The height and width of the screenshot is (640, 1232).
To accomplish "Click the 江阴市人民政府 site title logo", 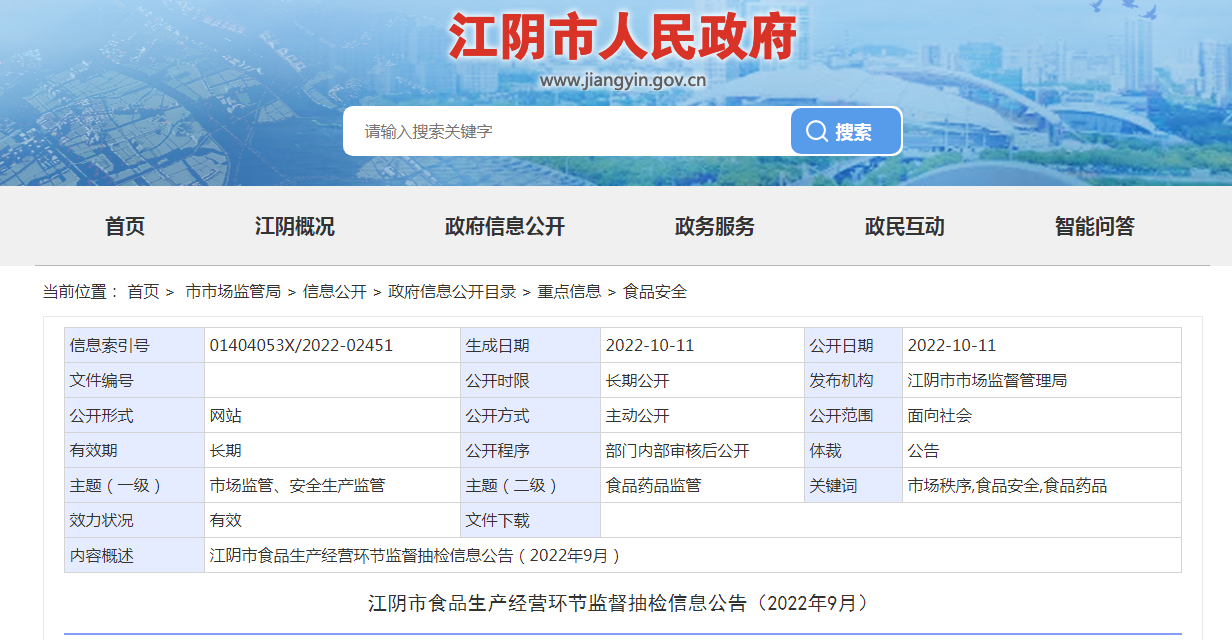I will tap(623, 38).
